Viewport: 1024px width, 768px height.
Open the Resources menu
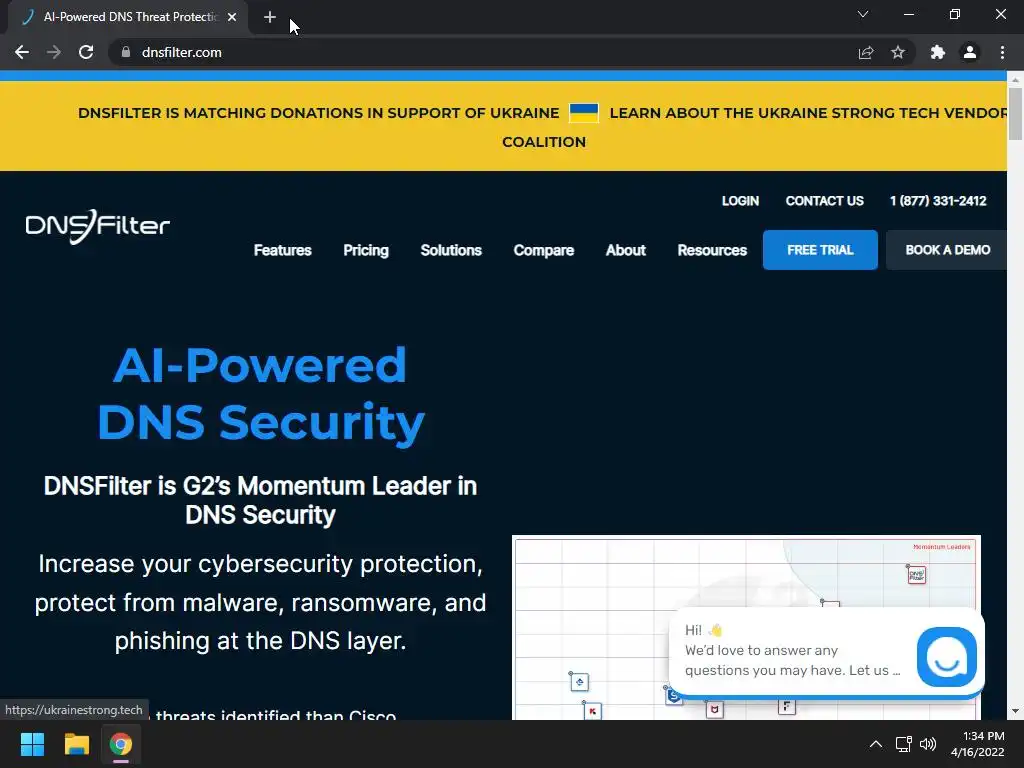[x=712, y=250]
